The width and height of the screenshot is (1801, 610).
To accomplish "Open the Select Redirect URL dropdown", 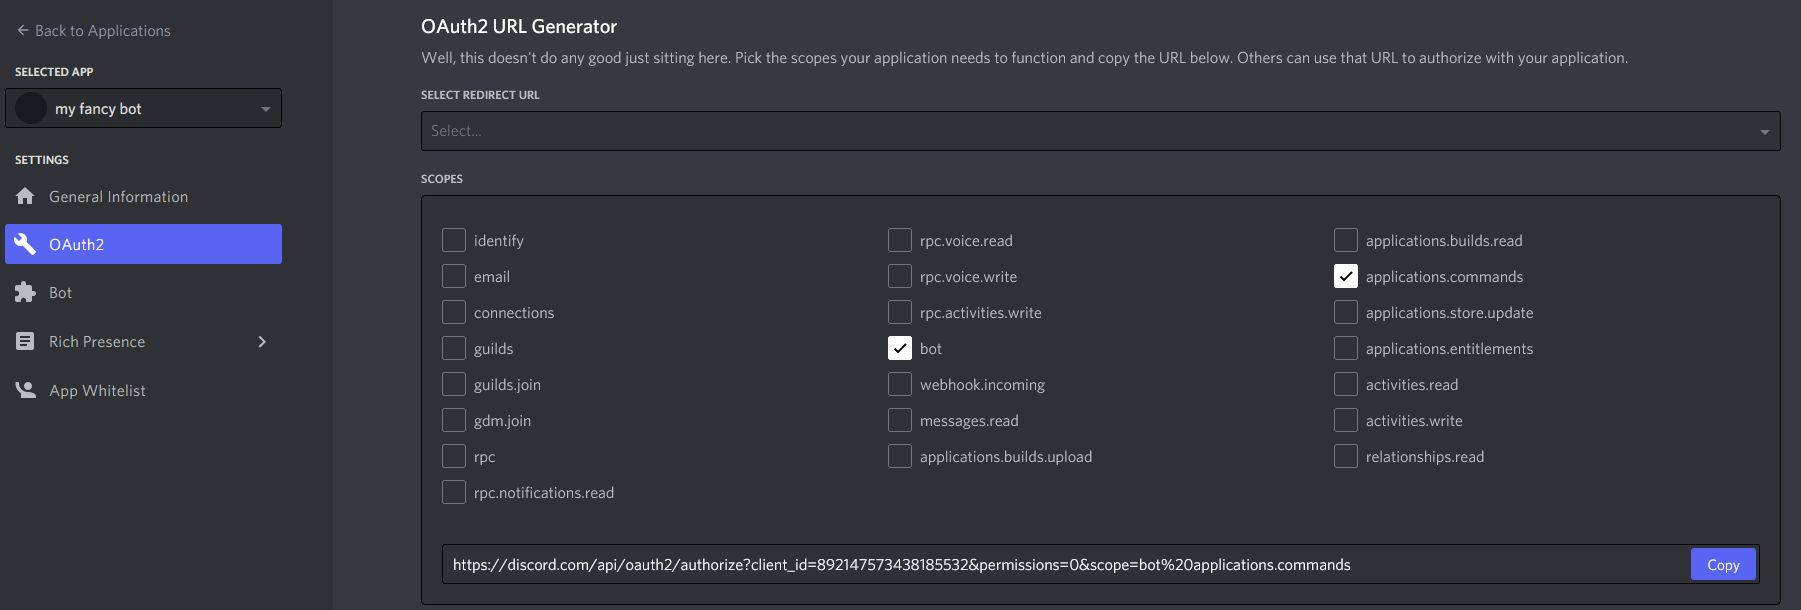I will tap(1100, 130).
